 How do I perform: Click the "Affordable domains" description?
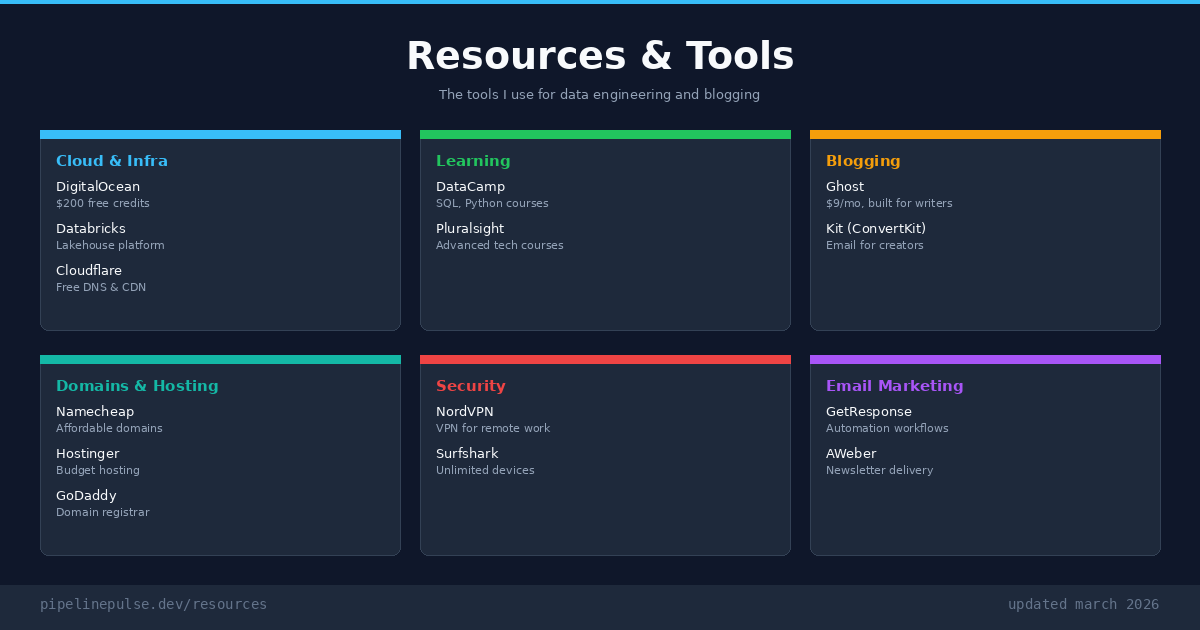[109, 429]
